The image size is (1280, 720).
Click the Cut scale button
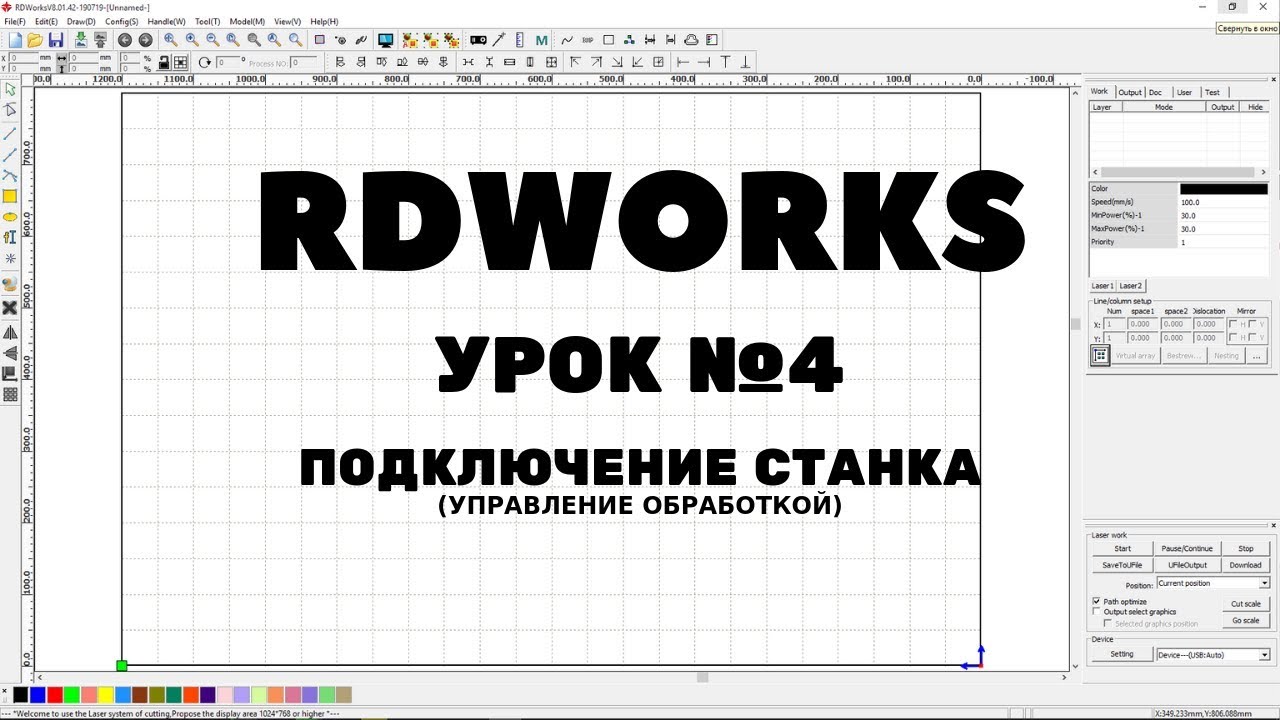pyautogui.click(x=1245, y=604)
